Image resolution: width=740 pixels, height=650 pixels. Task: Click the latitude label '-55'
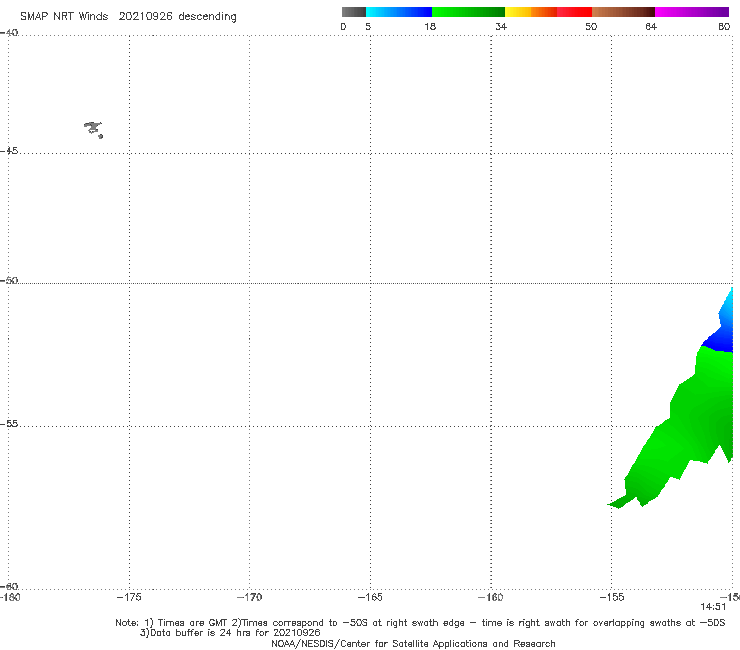9,423
